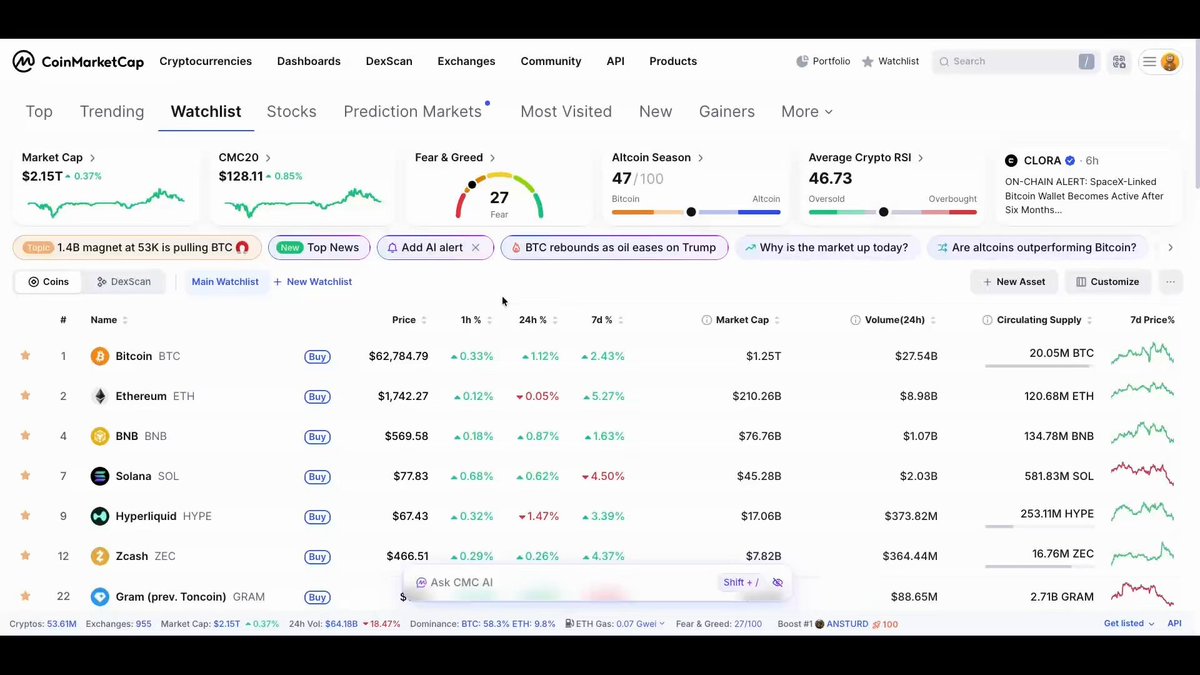Click the Average Crypto RSI slider indicator
Image resolution: width=1200 pixels, height=675 pixels.
point(883,212)
